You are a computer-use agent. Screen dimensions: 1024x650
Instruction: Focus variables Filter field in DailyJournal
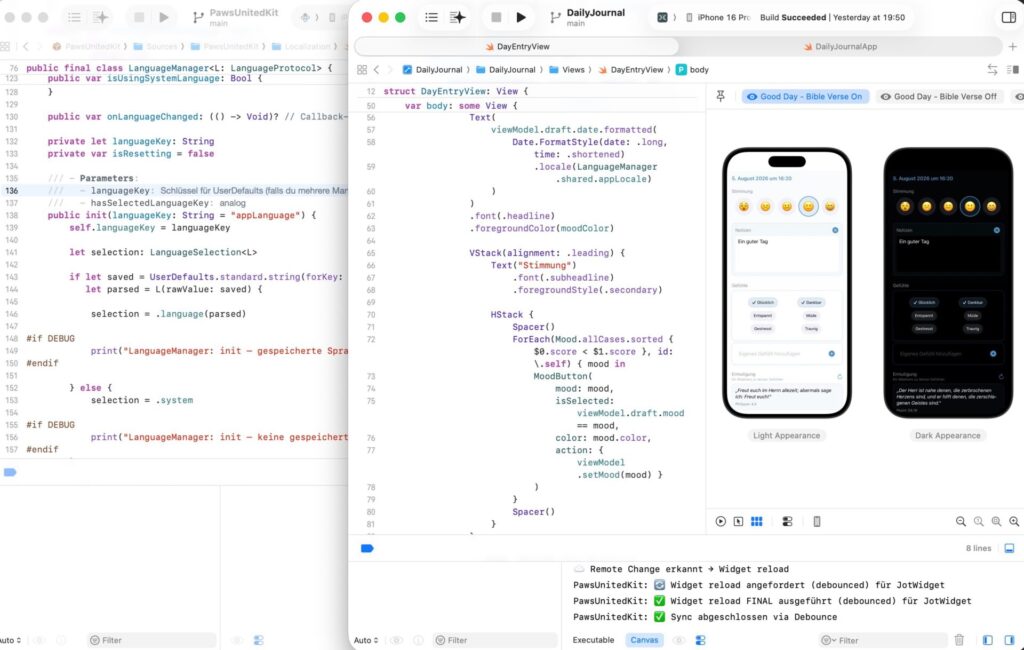[495, 640]
